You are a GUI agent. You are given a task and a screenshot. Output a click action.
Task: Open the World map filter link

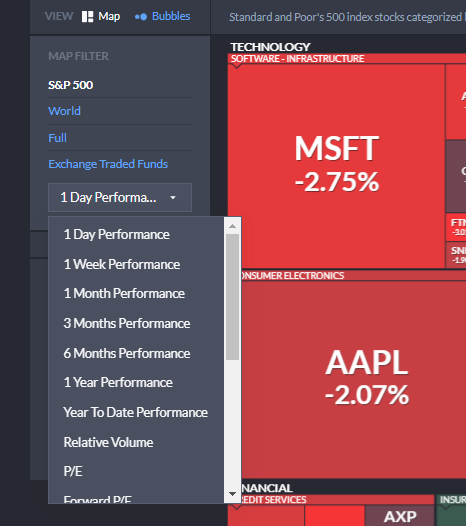click(64, 111)
